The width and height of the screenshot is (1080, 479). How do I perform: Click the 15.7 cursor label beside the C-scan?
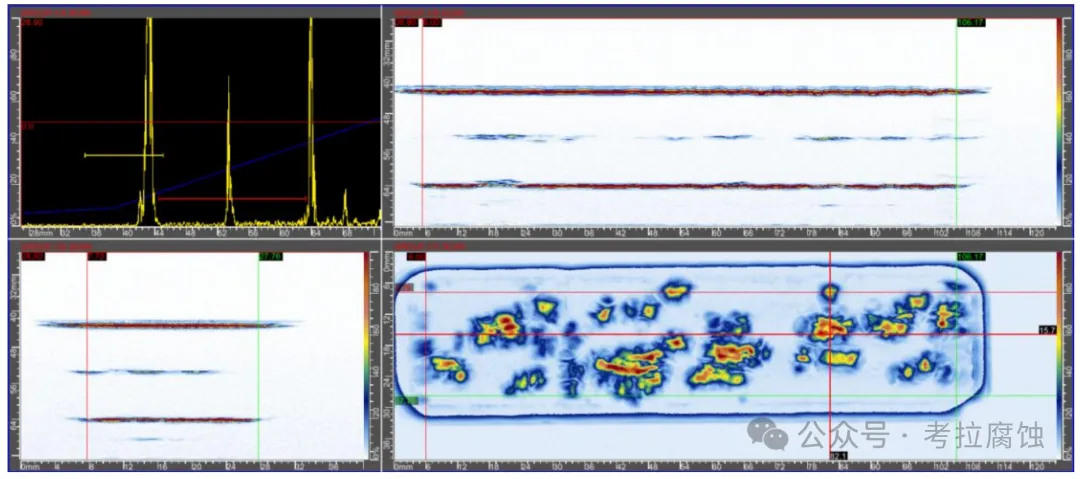click(1048, 329)
